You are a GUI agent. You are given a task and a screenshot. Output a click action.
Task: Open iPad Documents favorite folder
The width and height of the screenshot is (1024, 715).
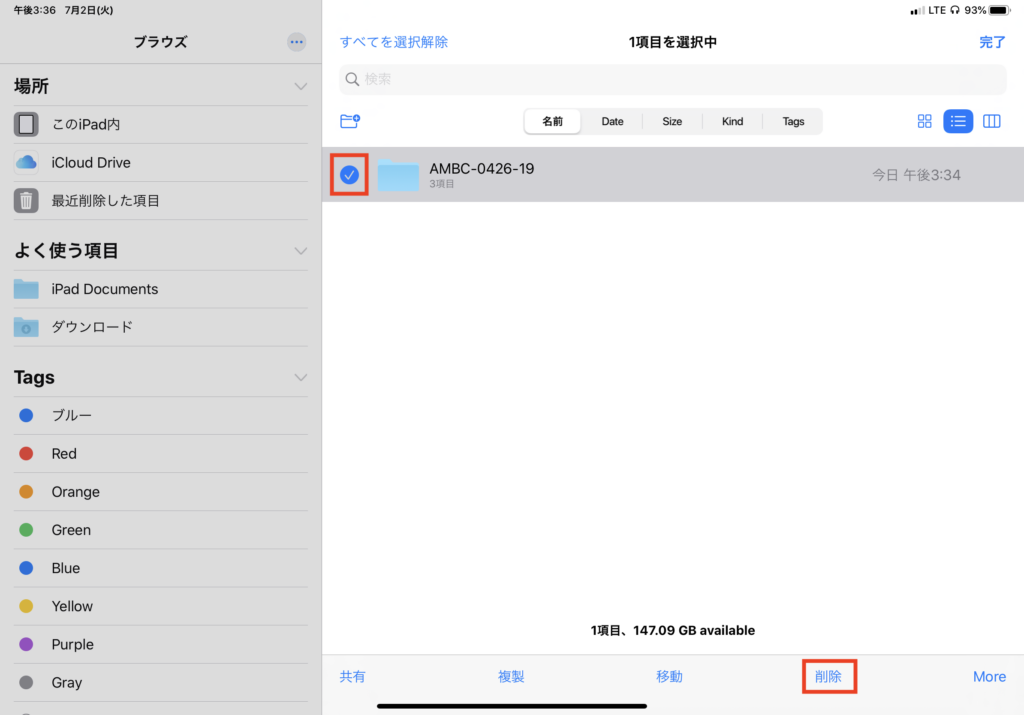161,289
